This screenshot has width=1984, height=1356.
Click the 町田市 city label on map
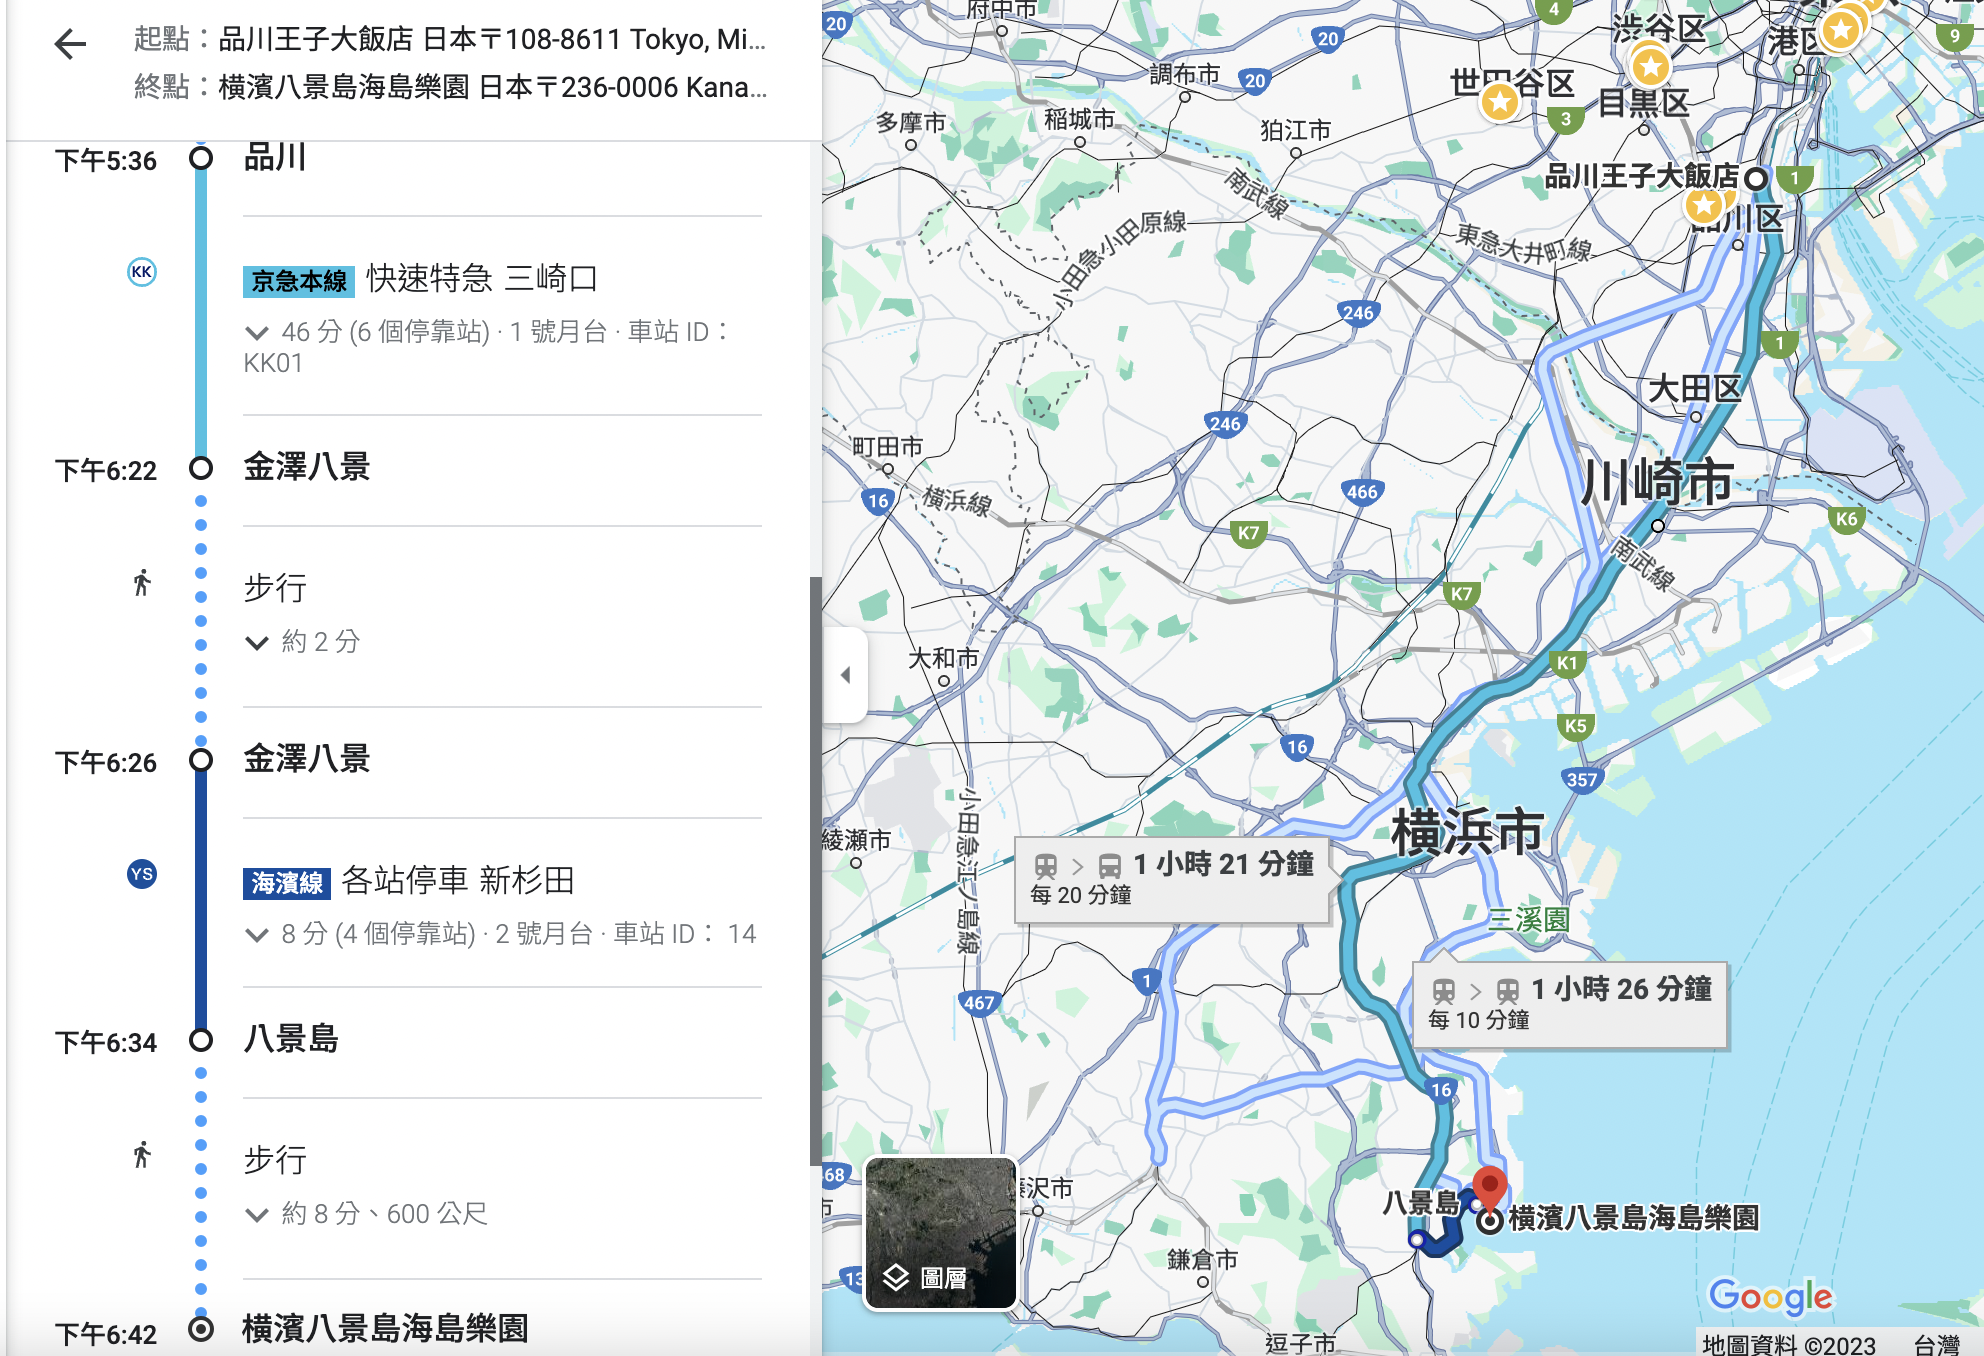click(887, 446)
